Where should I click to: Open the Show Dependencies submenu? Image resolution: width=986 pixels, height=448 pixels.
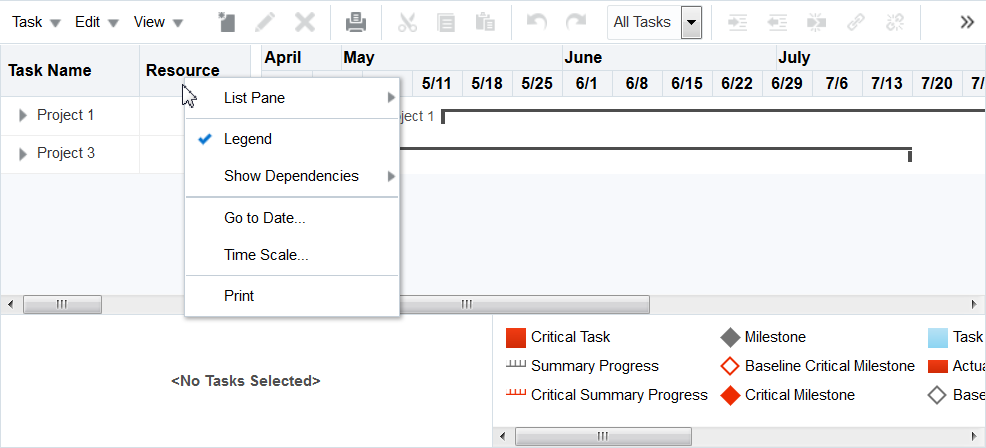[292, 176]
